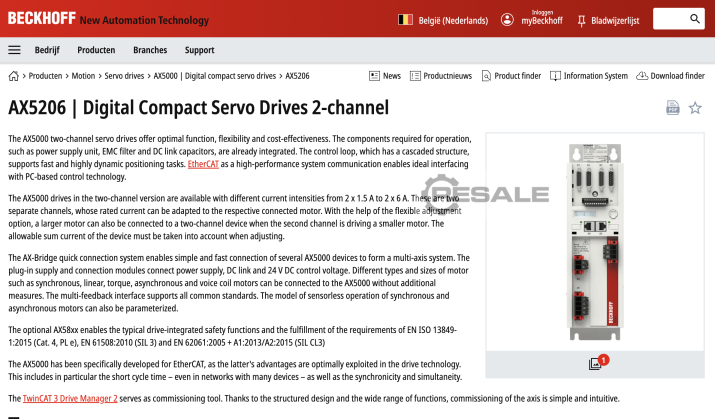Open the Product finder link

pyautogui.click(x=518, y=76)
